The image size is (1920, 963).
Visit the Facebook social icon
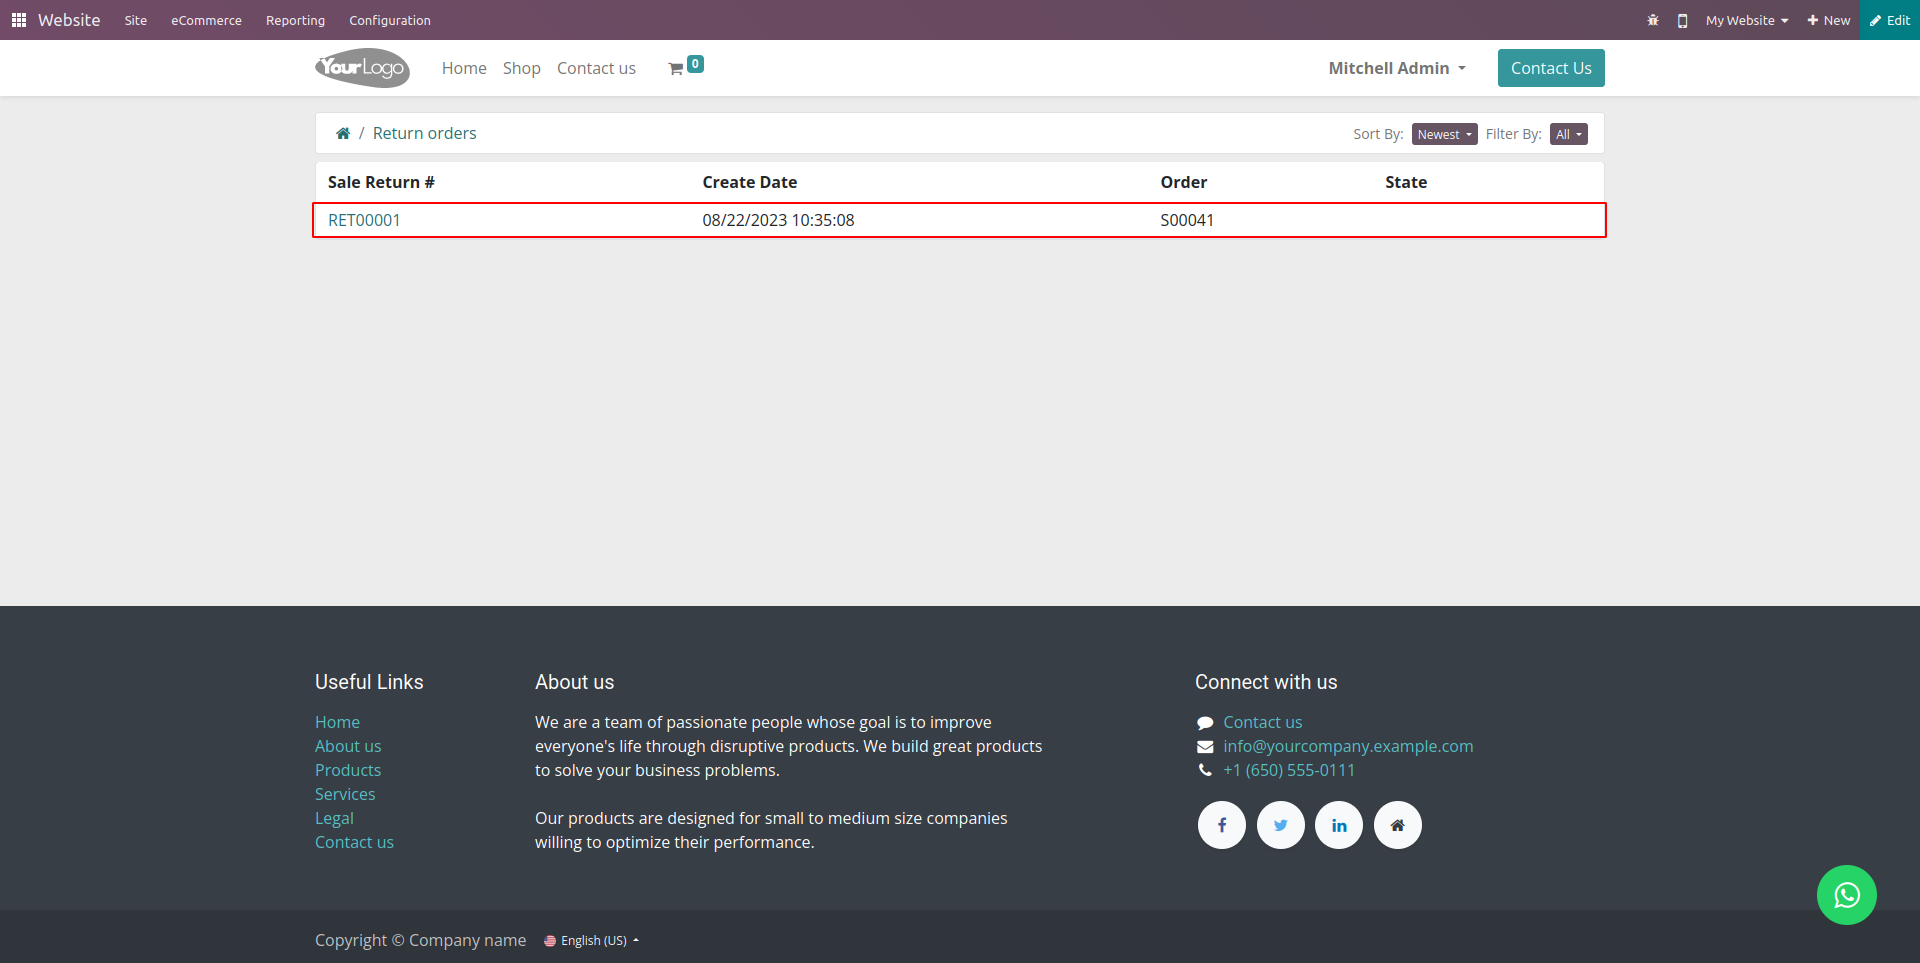coord(1222,825)
